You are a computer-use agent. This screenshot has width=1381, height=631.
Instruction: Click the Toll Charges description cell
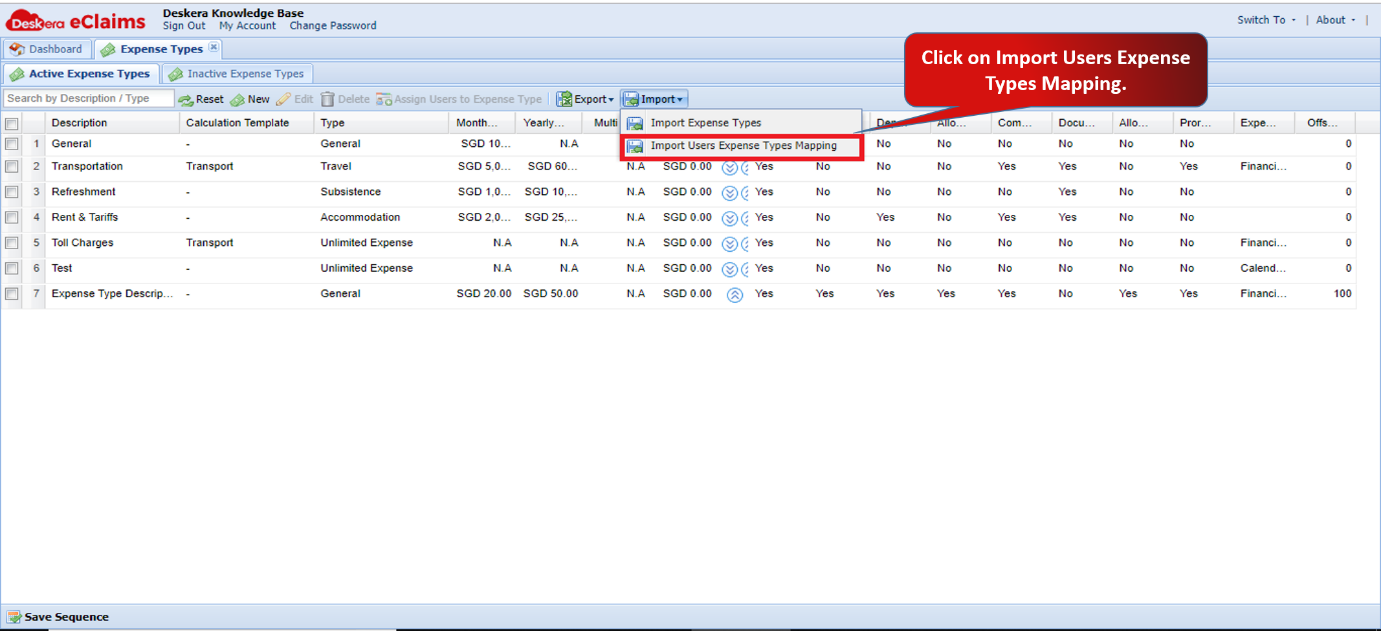tap(113, 243)
